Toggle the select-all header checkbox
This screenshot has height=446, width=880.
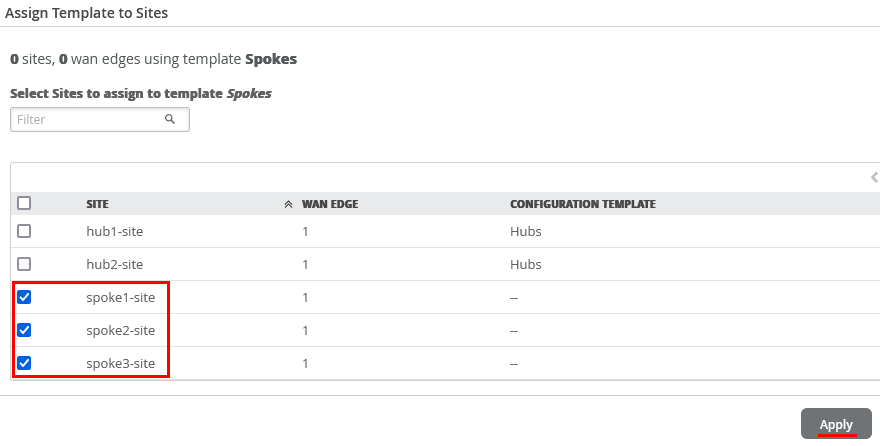tap(25, 203)
